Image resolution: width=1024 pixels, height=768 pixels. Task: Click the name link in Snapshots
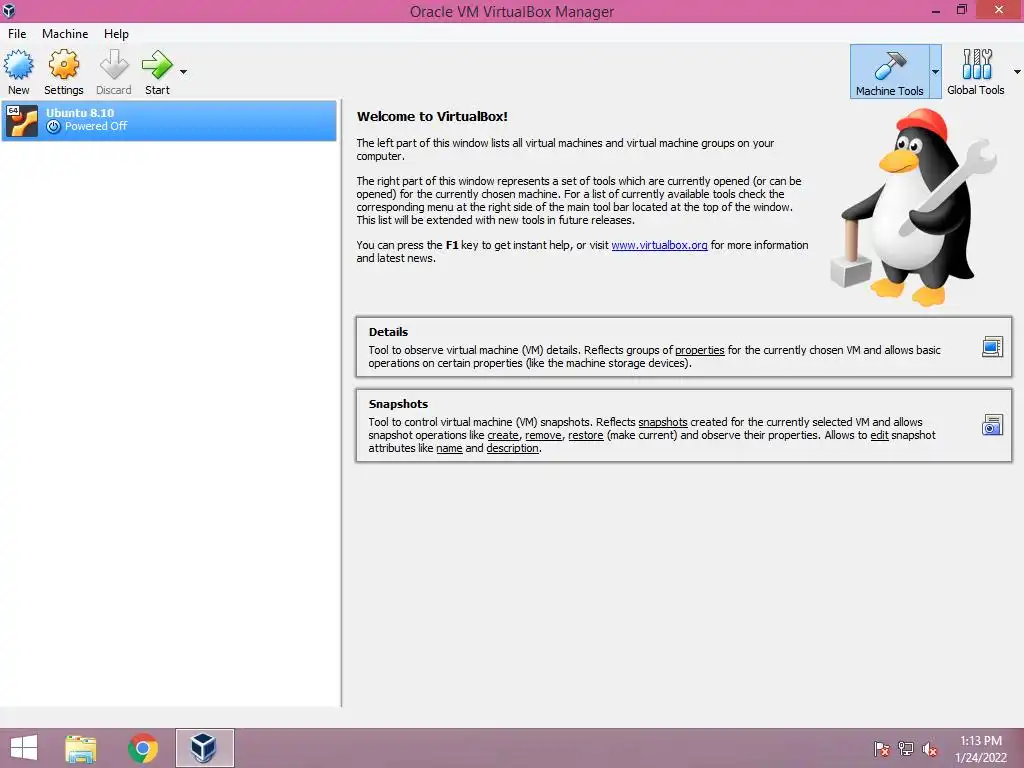(449, 448)
